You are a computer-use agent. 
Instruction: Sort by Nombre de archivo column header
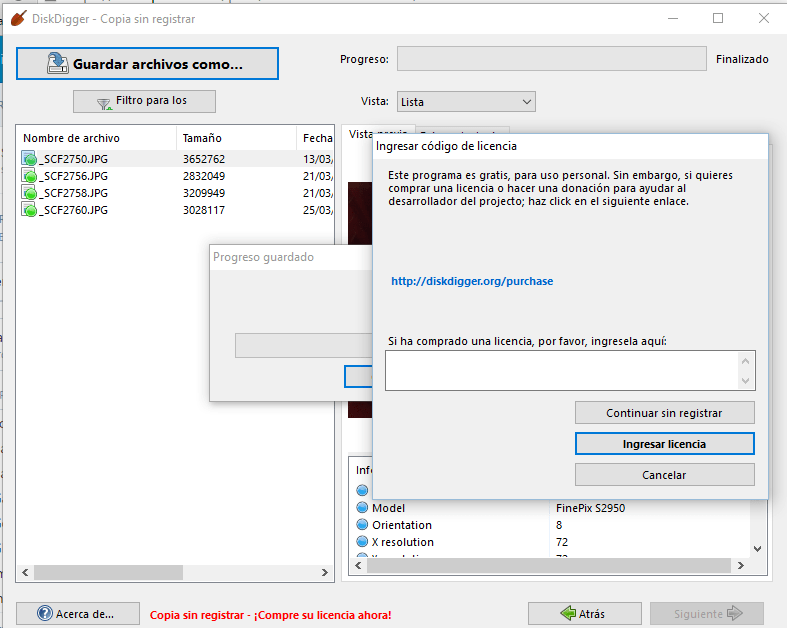(72, 138)
